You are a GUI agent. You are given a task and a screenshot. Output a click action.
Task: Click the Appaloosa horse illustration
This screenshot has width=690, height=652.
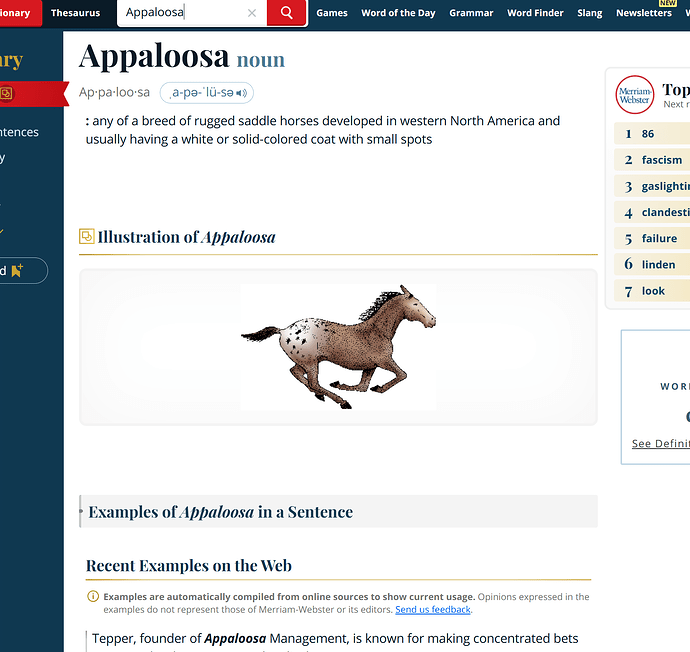338,347
